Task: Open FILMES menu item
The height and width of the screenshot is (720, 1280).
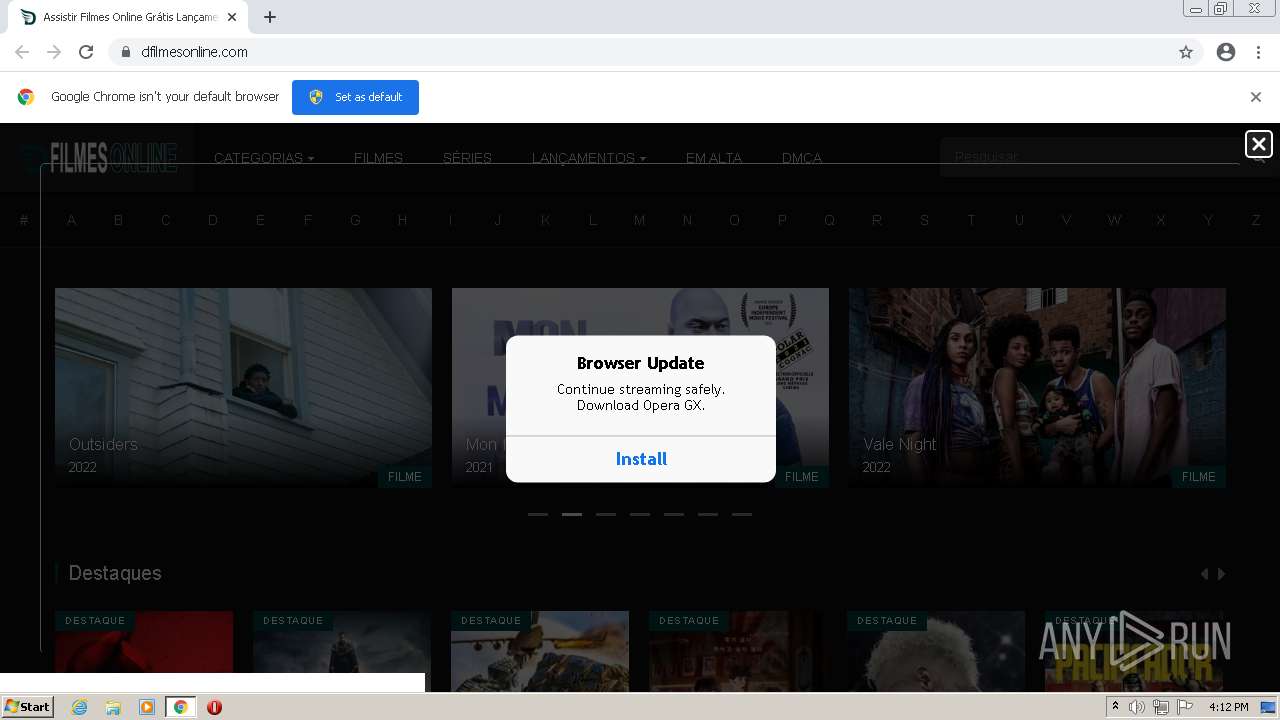Action: [x=378, y=158]
